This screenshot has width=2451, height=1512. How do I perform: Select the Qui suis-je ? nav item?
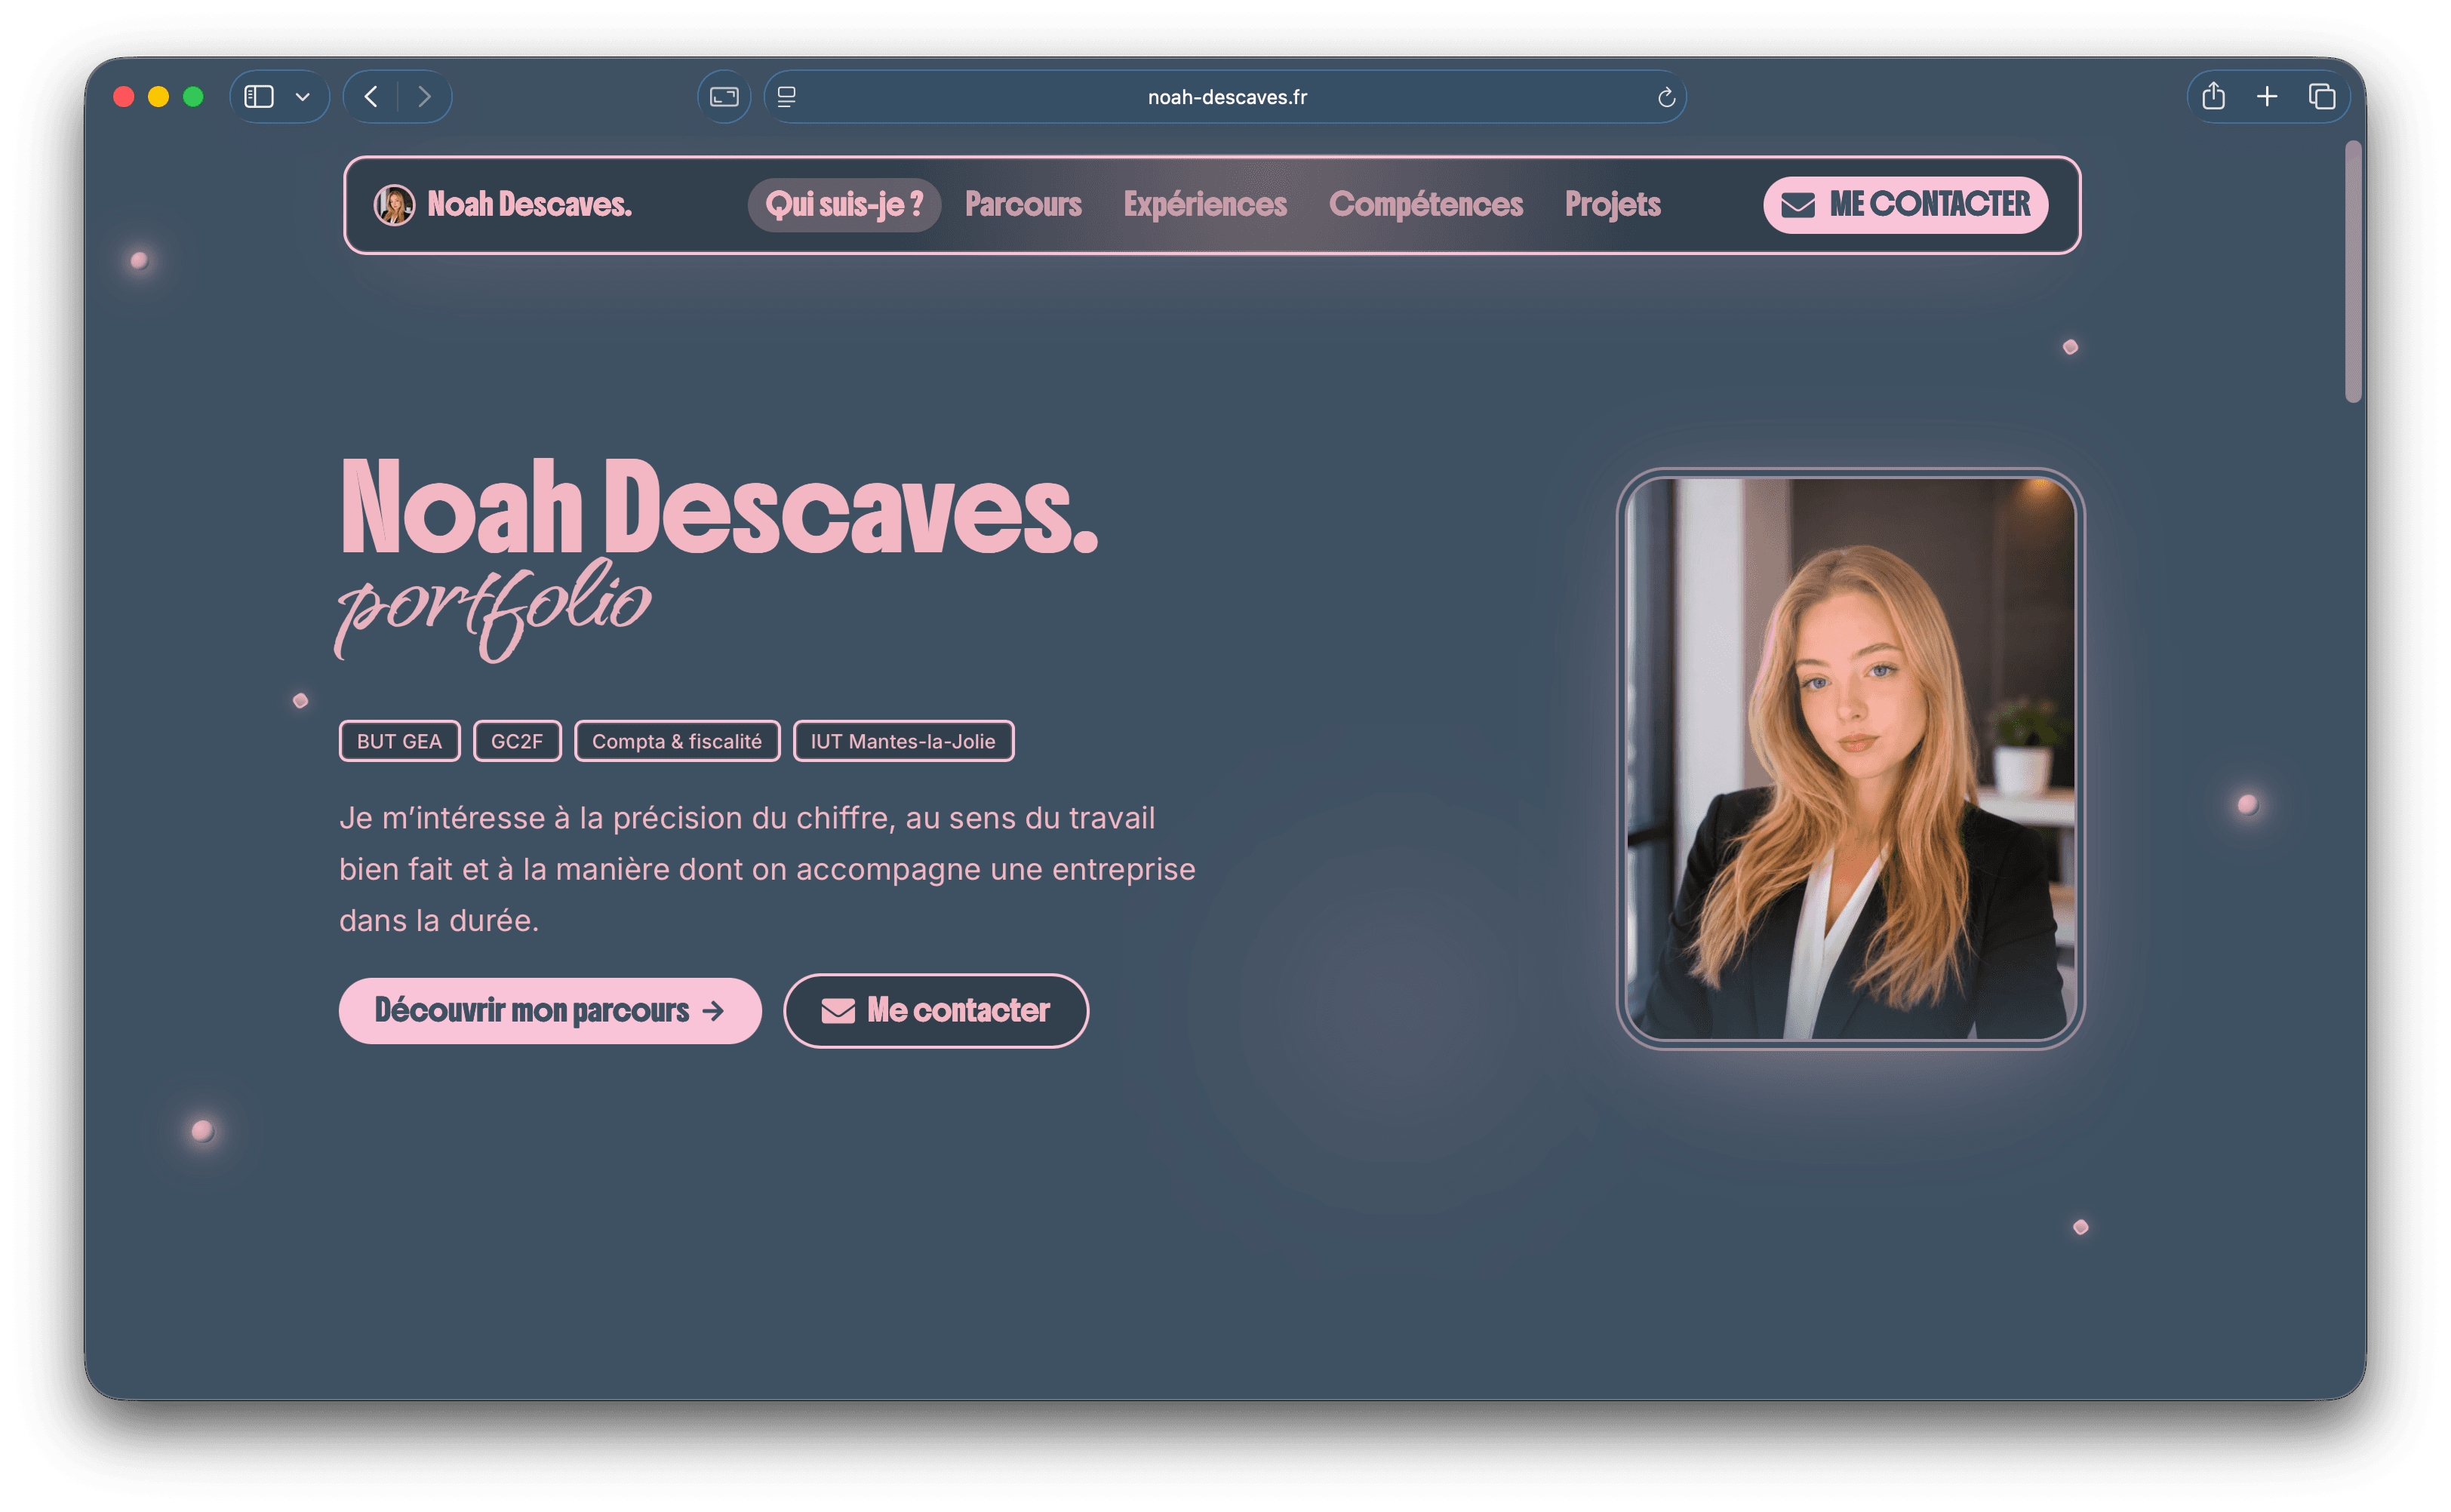(844, 205)
